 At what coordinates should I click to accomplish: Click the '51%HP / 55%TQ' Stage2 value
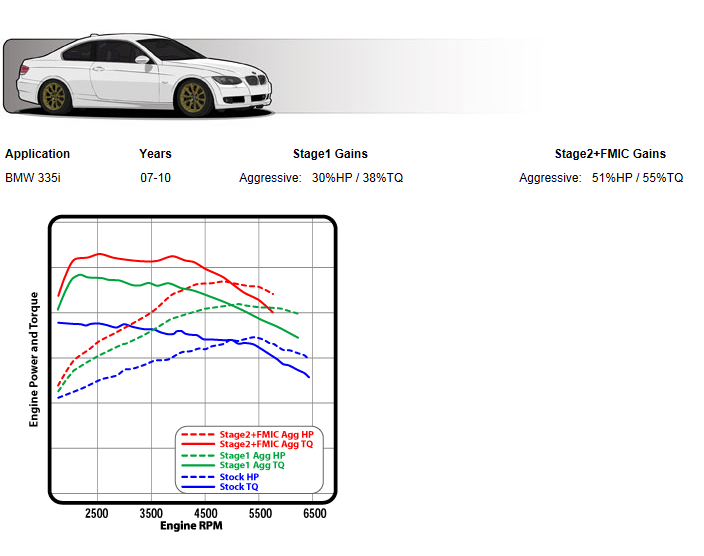(x=638, y=178)
